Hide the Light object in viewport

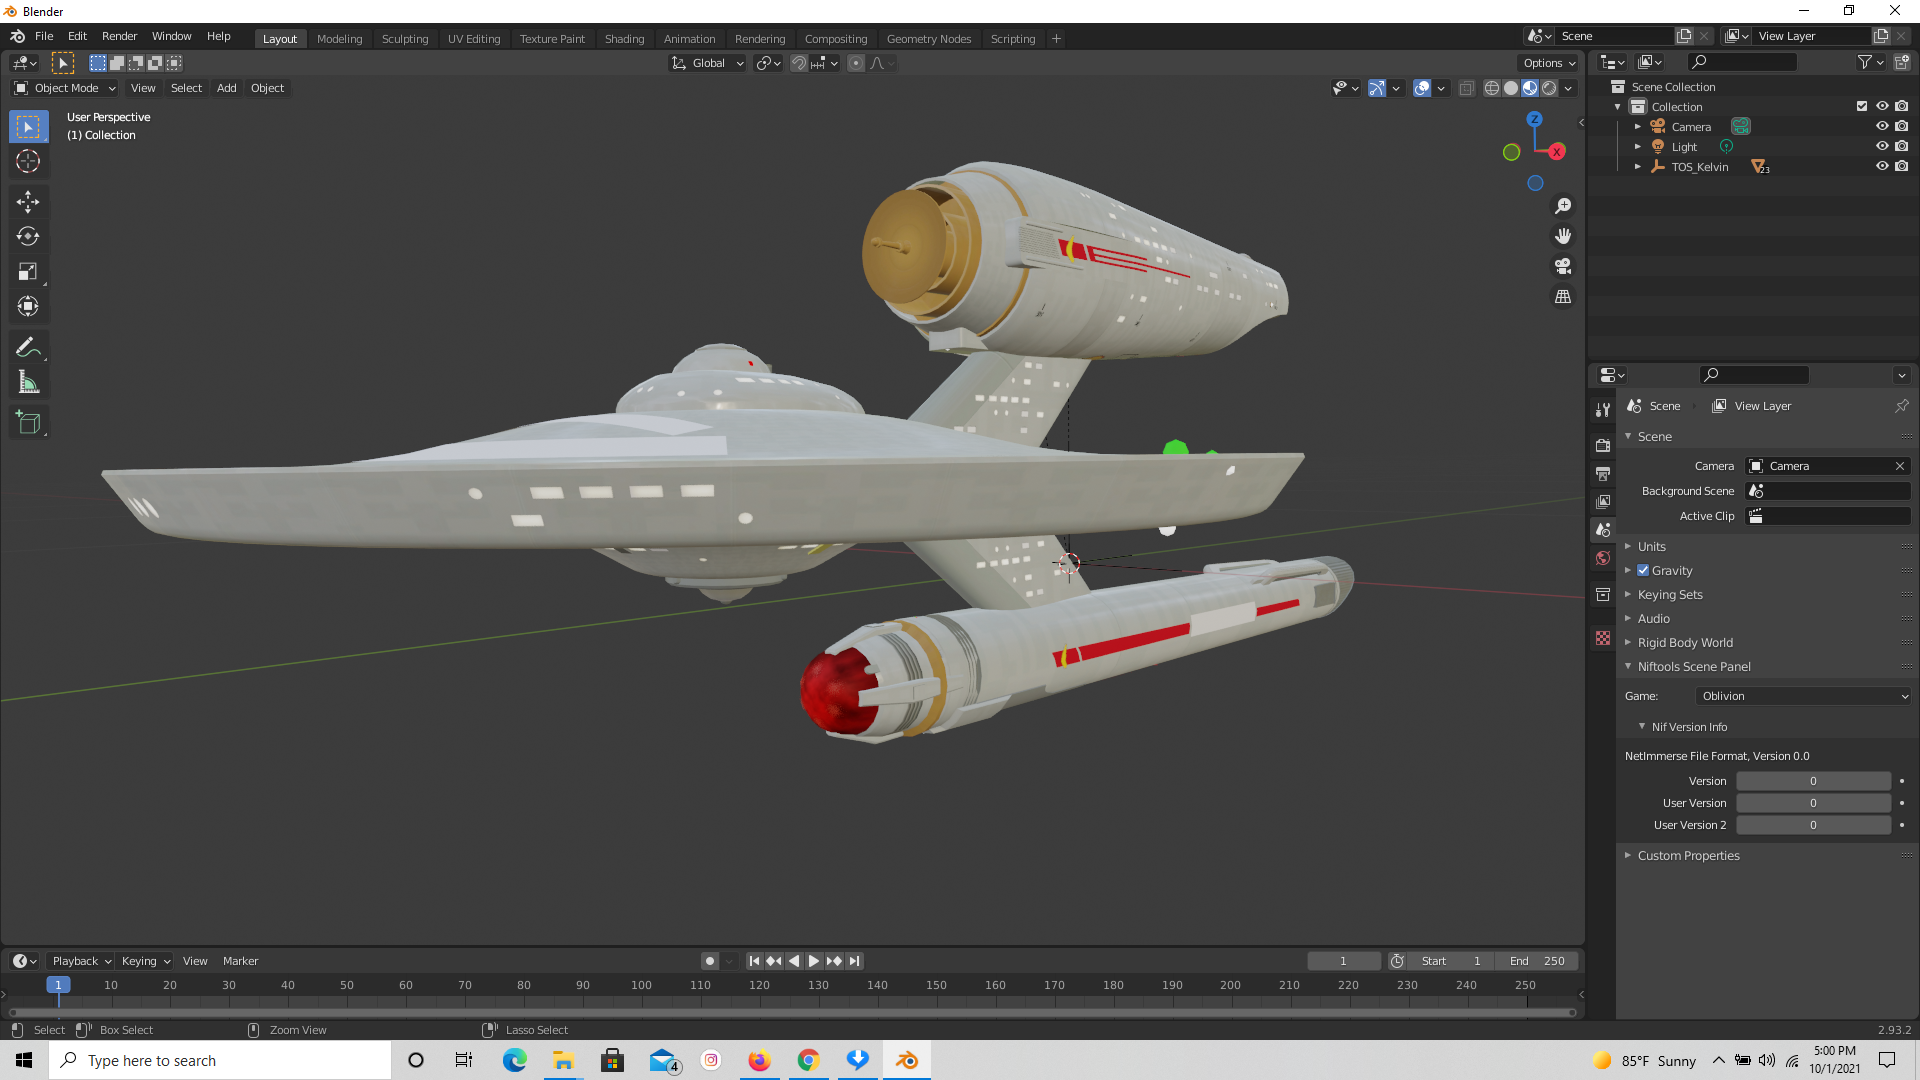point(1882,146)
